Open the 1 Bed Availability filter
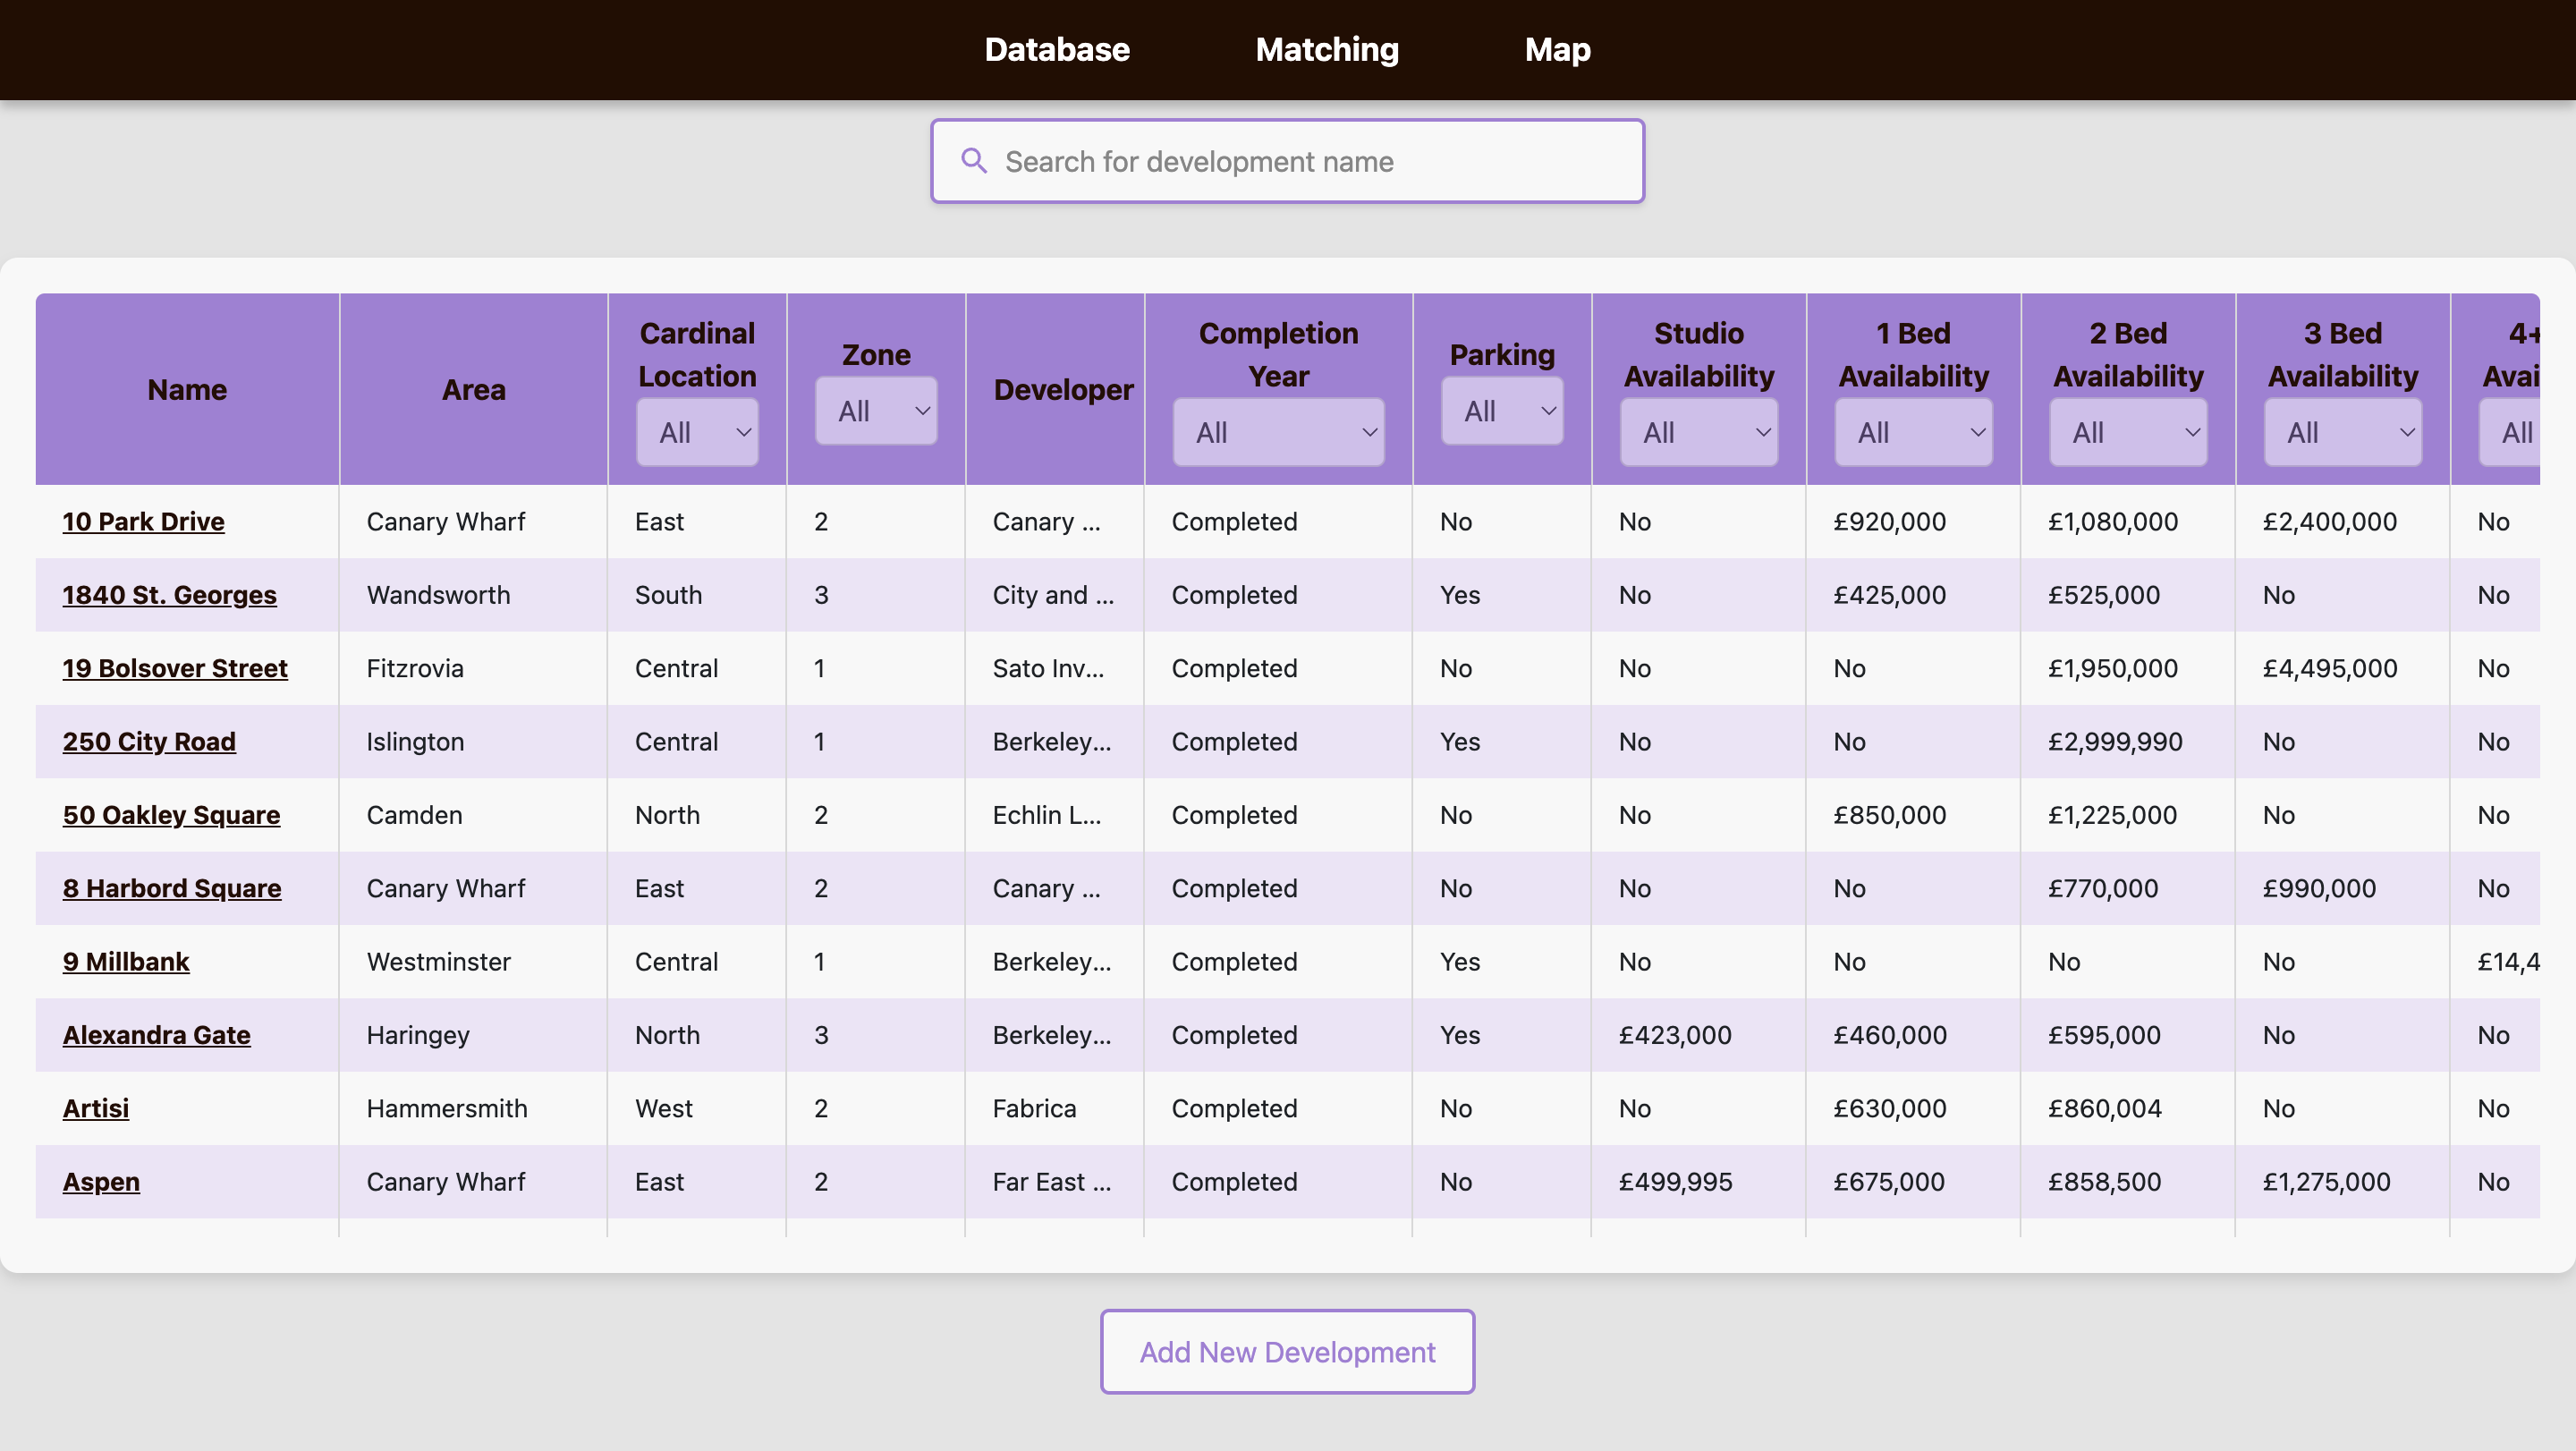Image resolution: width=2576 pixels, height=1451 pixels. coord(1913,432)
